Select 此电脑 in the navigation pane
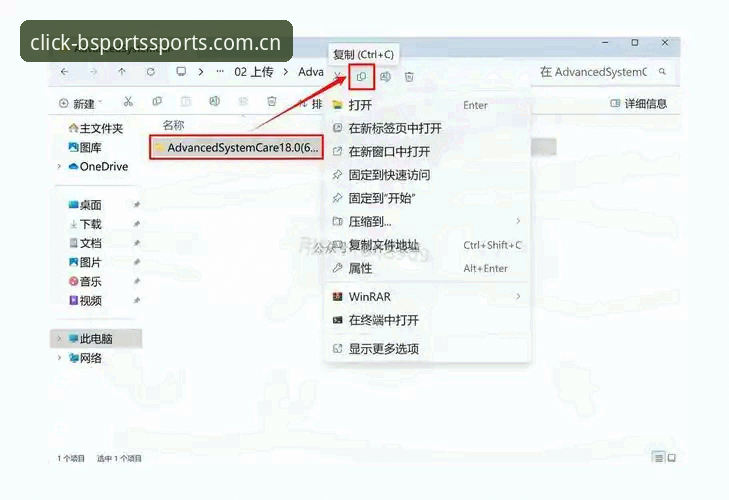 [x=96, y=339]
